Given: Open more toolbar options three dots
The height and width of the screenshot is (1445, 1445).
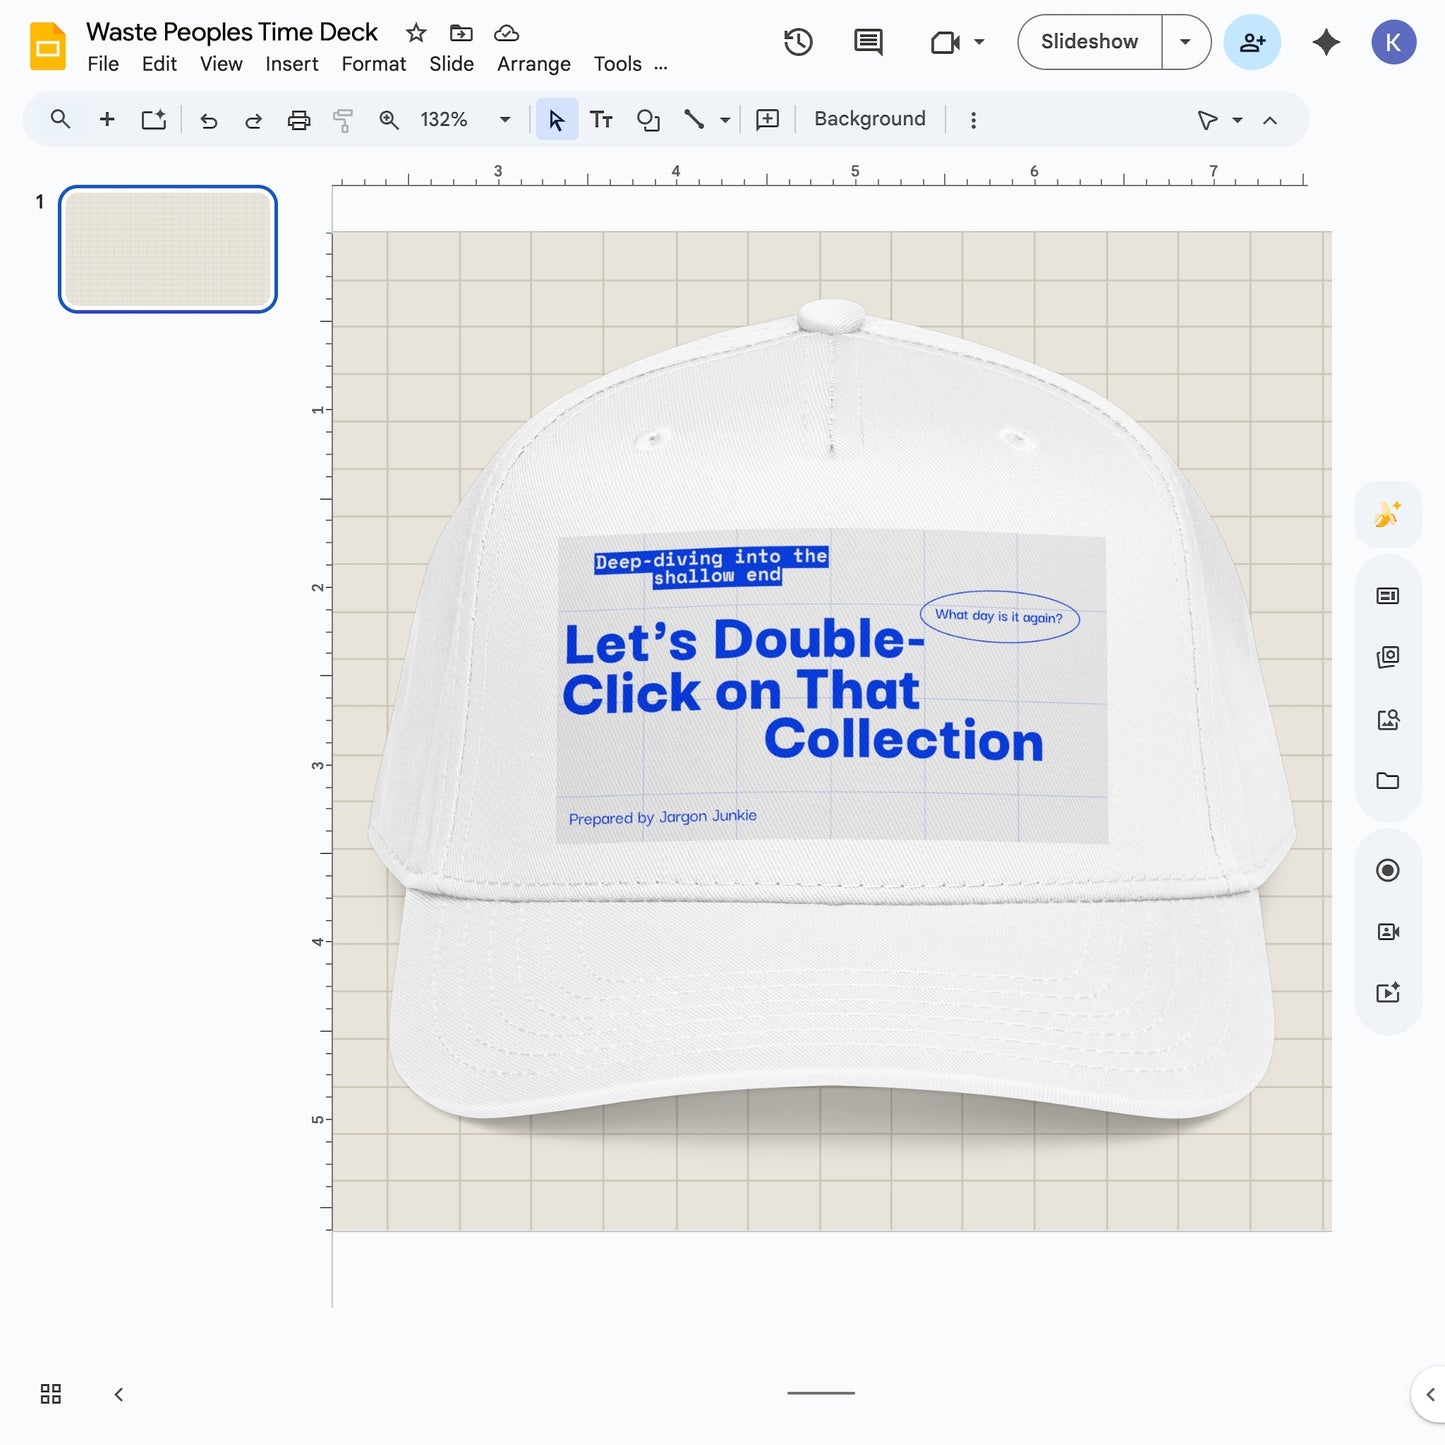Looking at the screenshot, I should click(973, 120).
